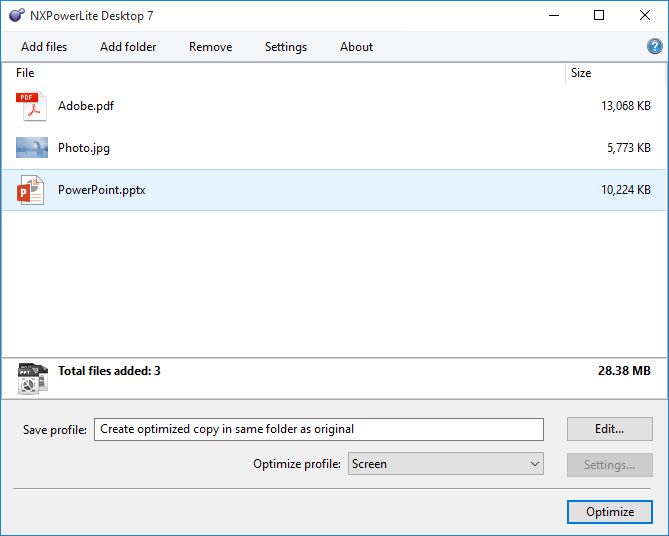The width and height of the screenshot is (669, 536).
Task: Click the Photo.jpg image thumbnail
Action: [32, 148]
